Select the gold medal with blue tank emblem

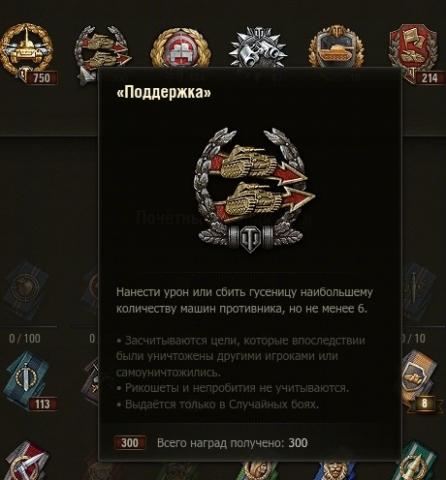pyautogui.click(x=336, y=47)
